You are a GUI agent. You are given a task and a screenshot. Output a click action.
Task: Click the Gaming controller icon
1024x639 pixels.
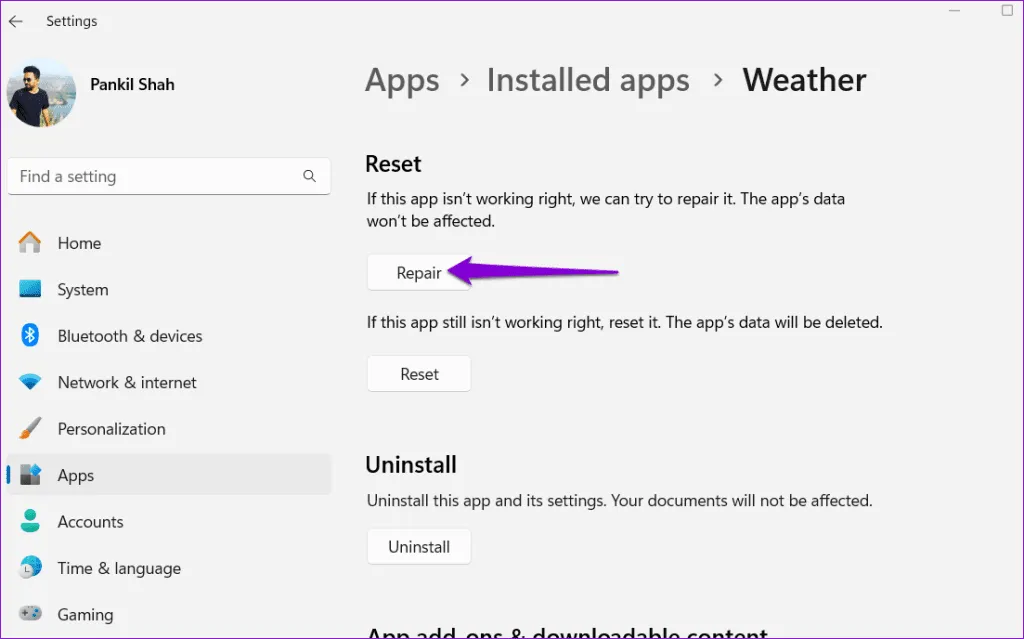coord(30,614)
